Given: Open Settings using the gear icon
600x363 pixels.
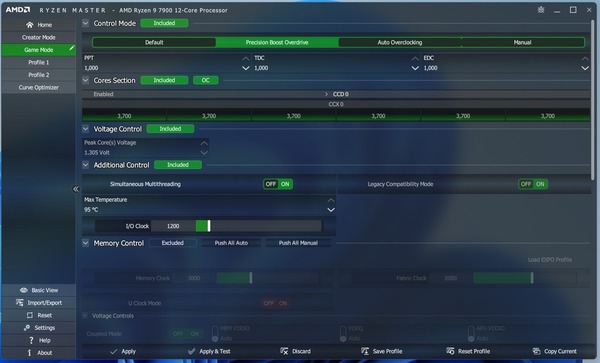Looking at the screenshot, I should pos(27,328).
